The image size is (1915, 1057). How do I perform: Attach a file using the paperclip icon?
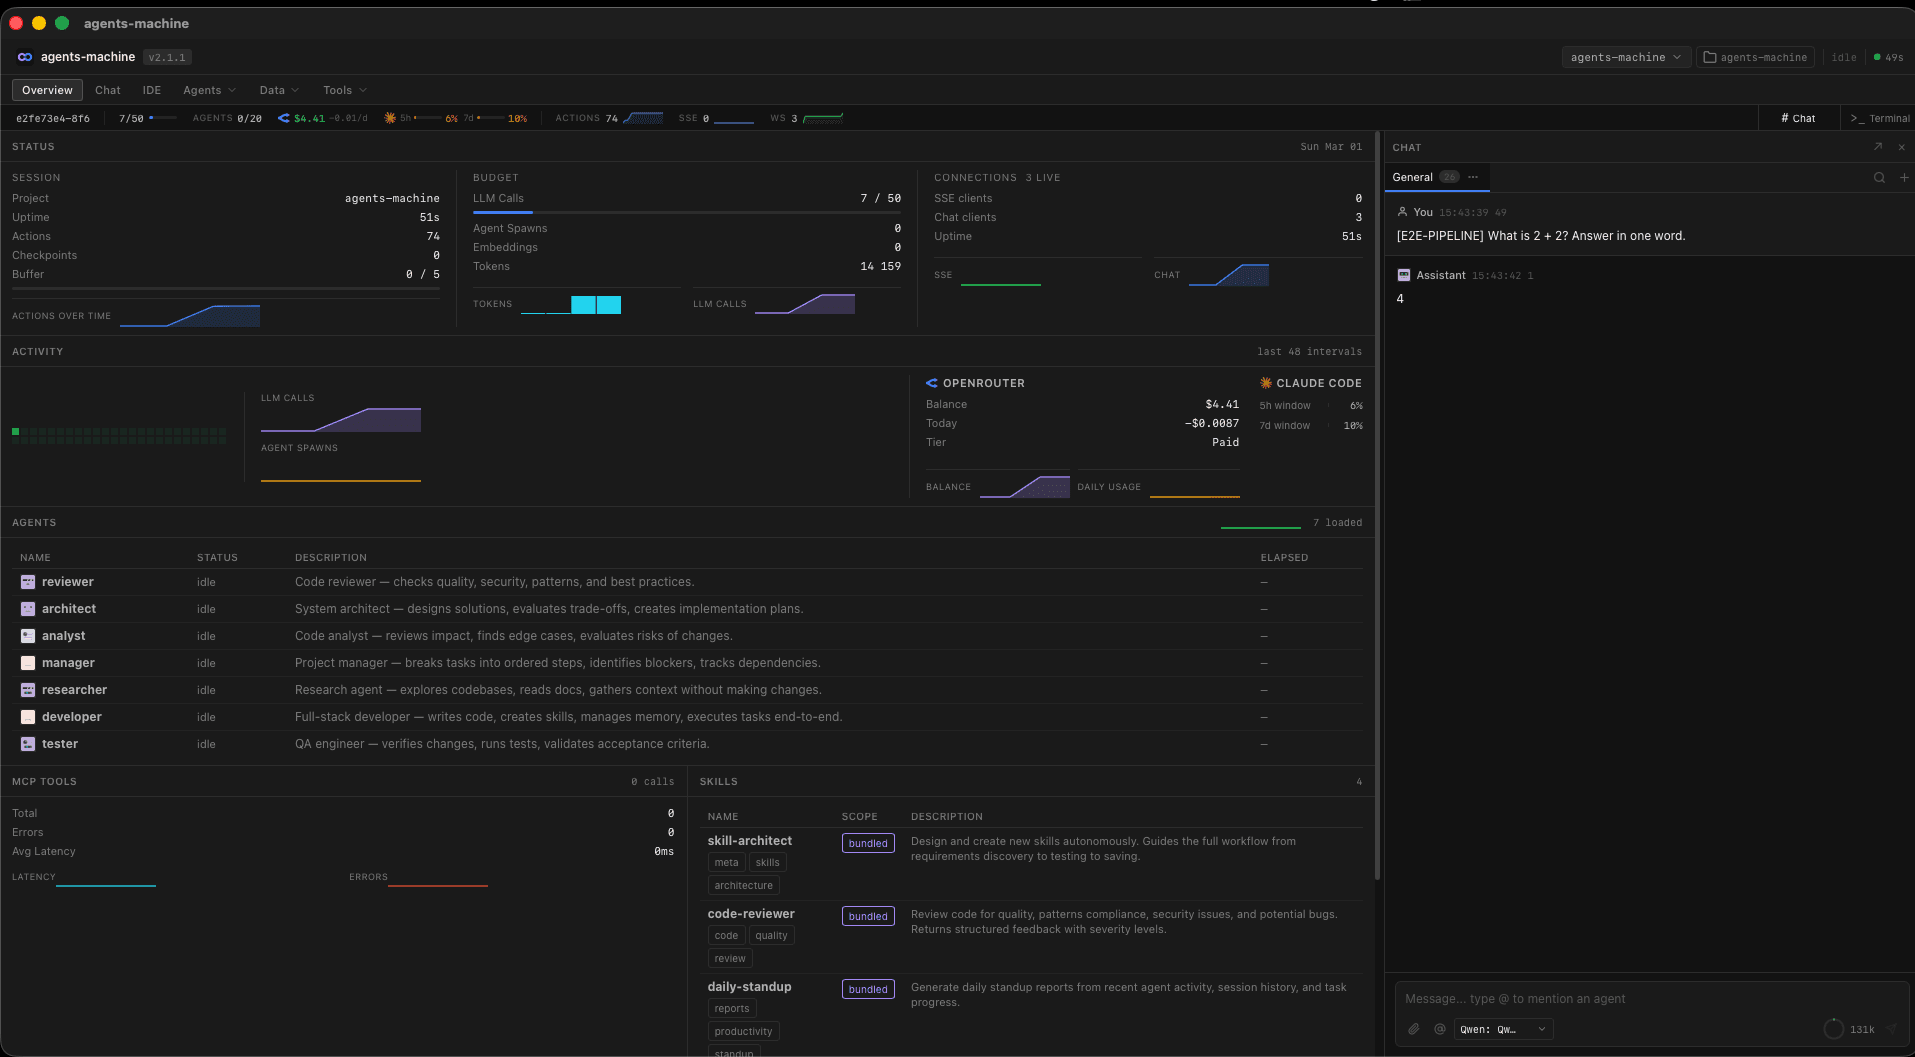point(1414,1028)
